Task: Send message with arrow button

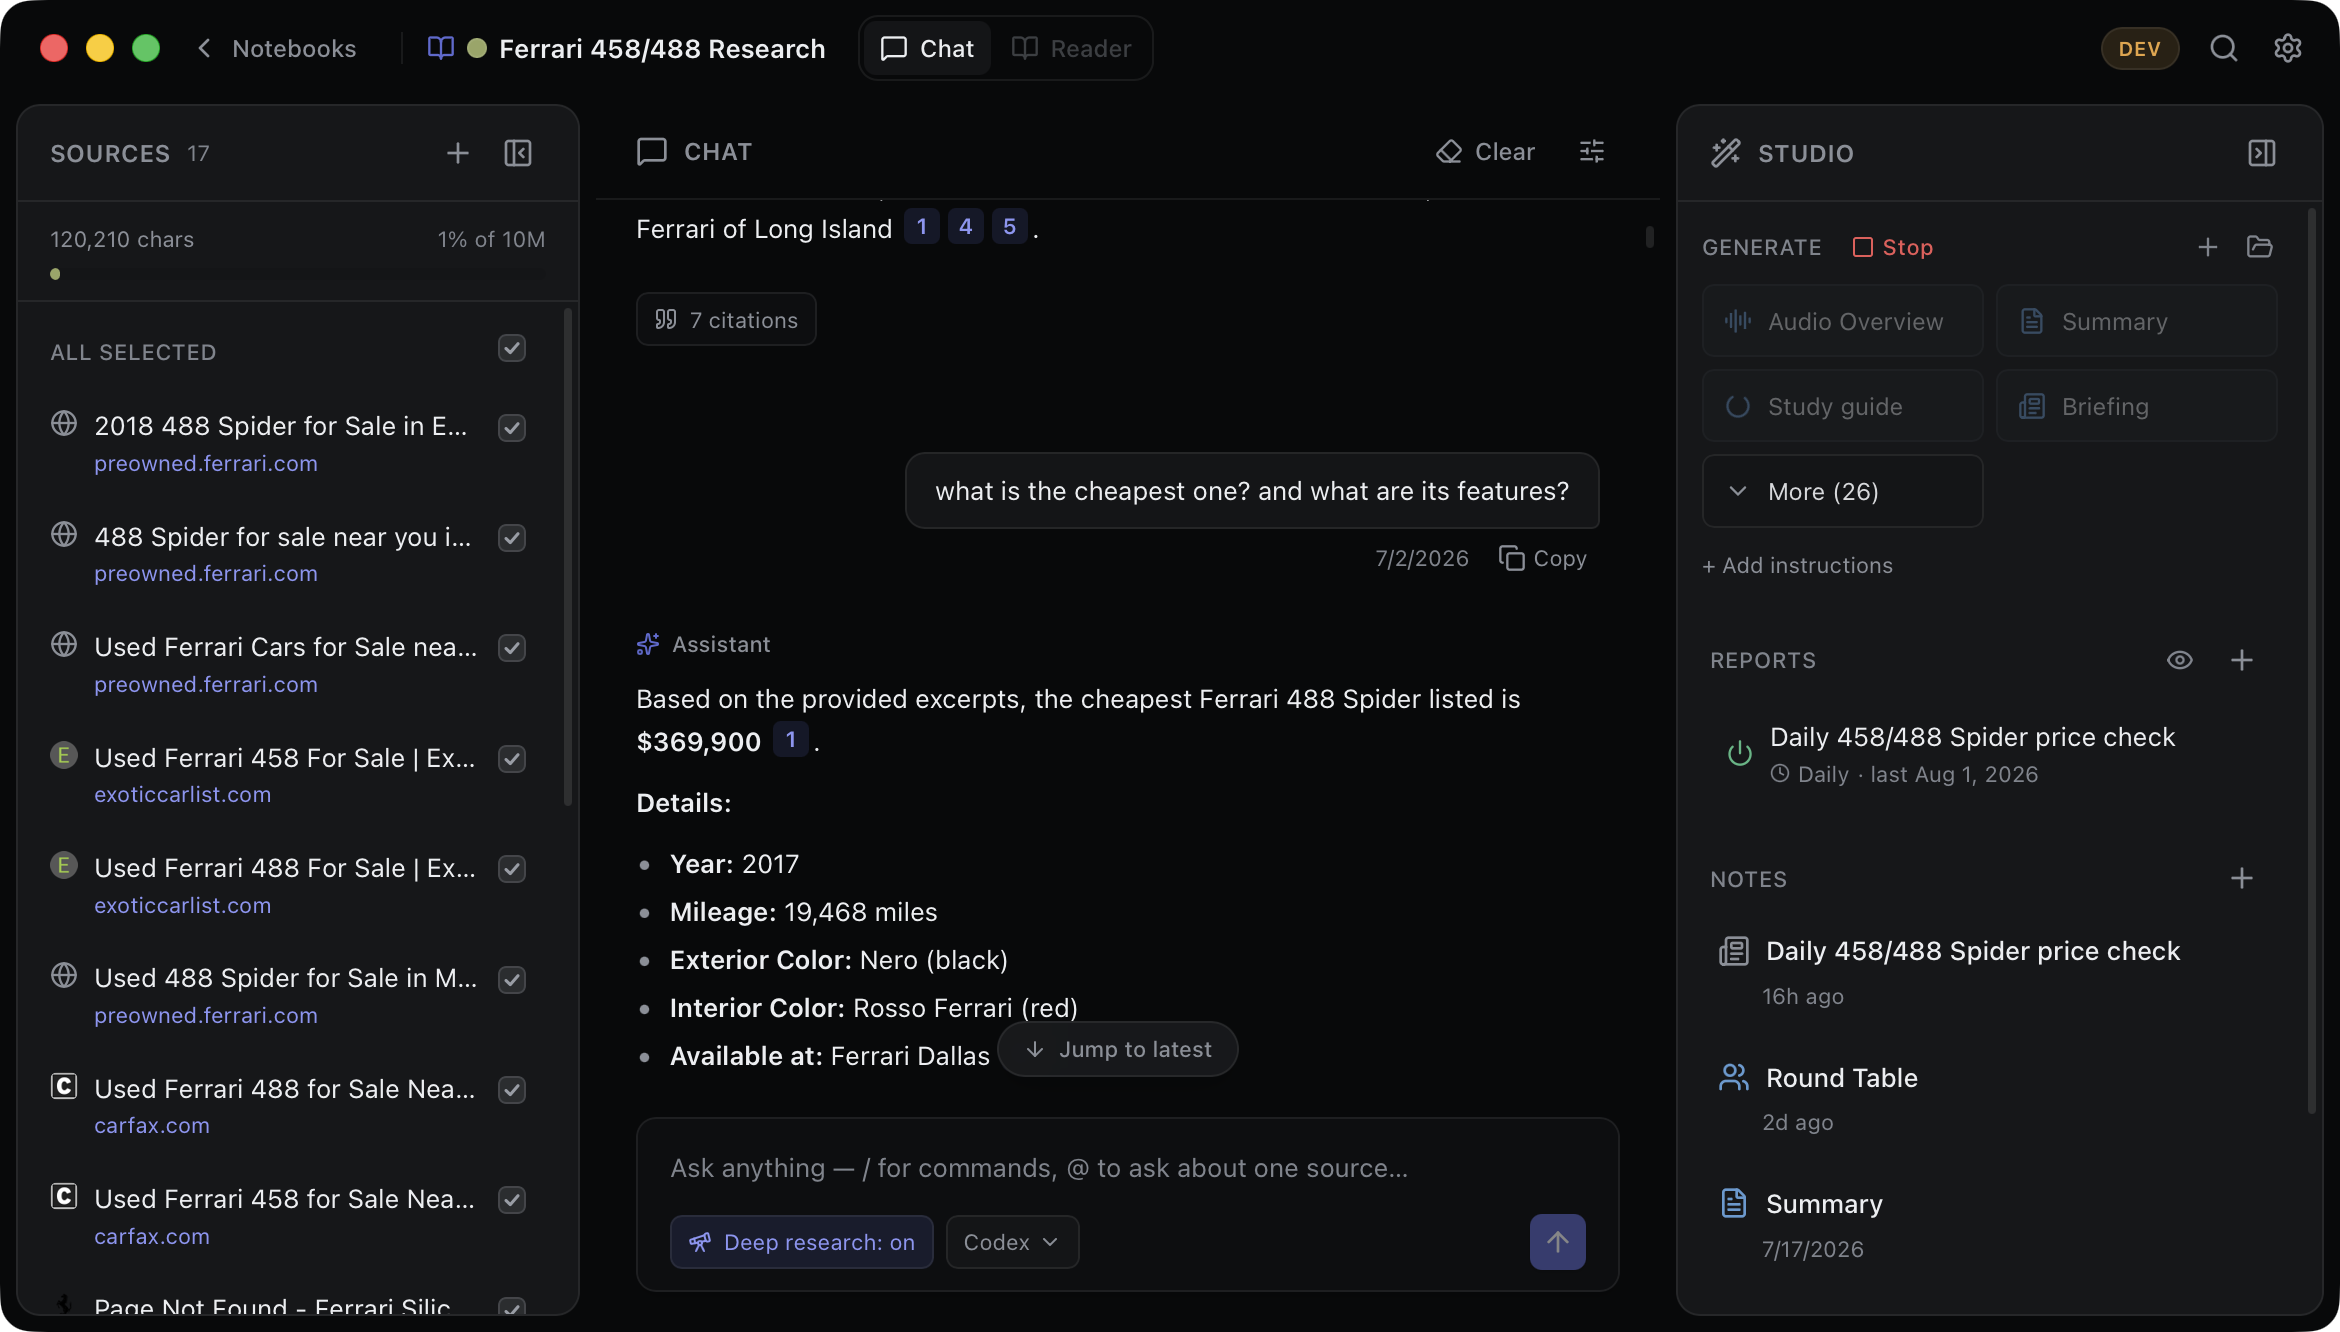Action: (x=1557, y=1242)
